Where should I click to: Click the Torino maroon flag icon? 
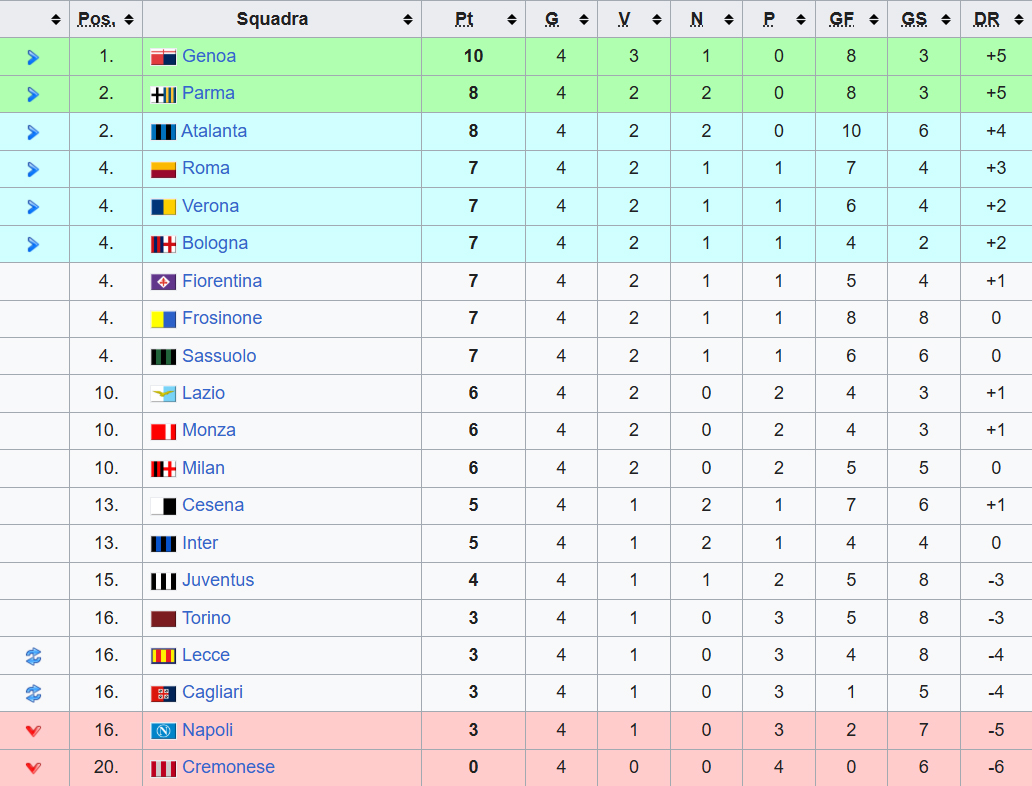pyautogui.click(x=163, y=619)
